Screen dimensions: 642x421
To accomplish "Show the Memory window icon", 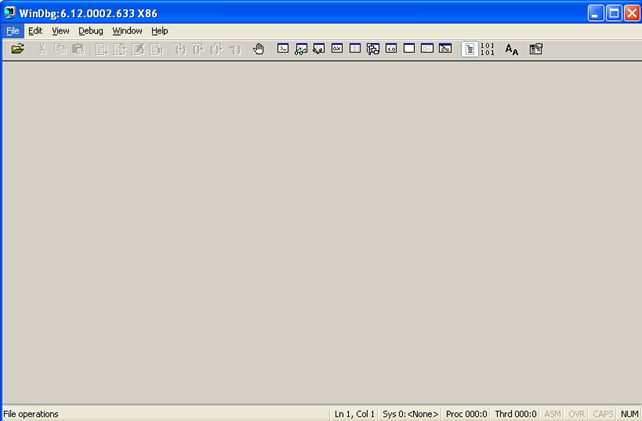I will tap(355, 48).
